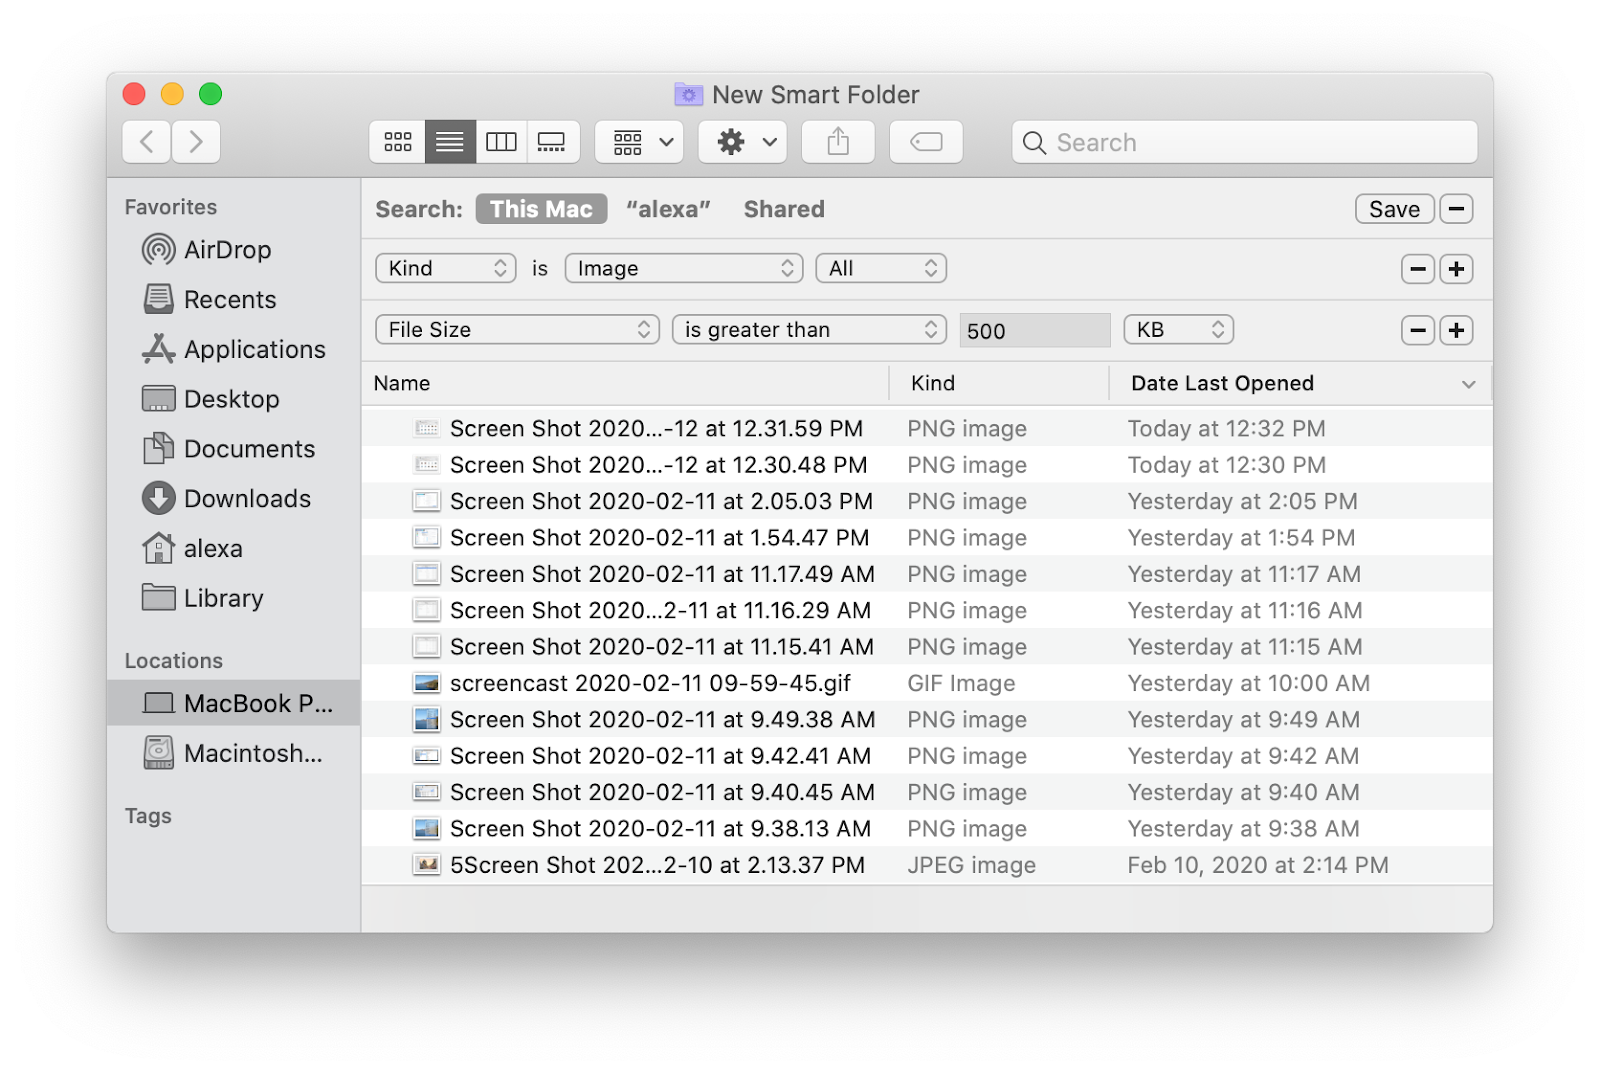This screenshot has width=1600, height=1074.
Task: Click the New Smart Folder title icon
Action: tap(689, 94)
